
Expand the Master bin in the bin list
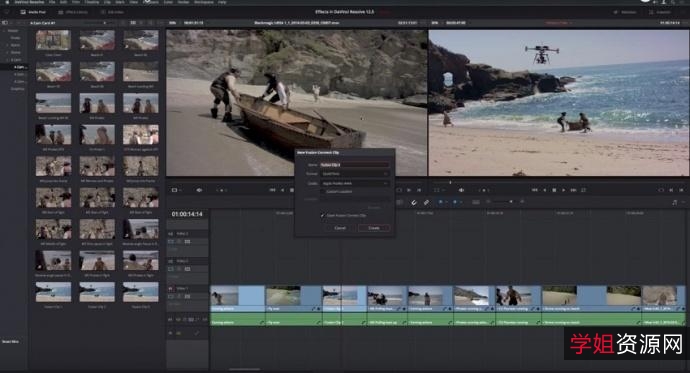coord(4,31)
